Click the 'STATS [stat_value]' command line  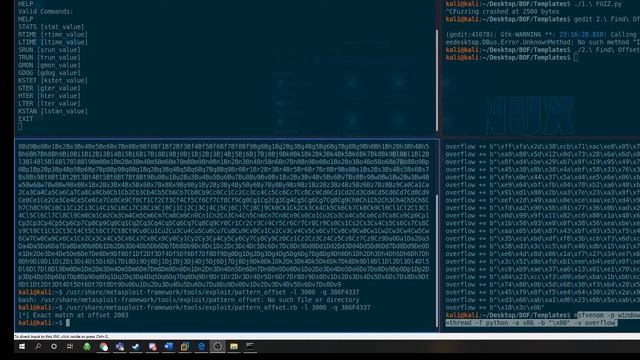click(51, 27)
